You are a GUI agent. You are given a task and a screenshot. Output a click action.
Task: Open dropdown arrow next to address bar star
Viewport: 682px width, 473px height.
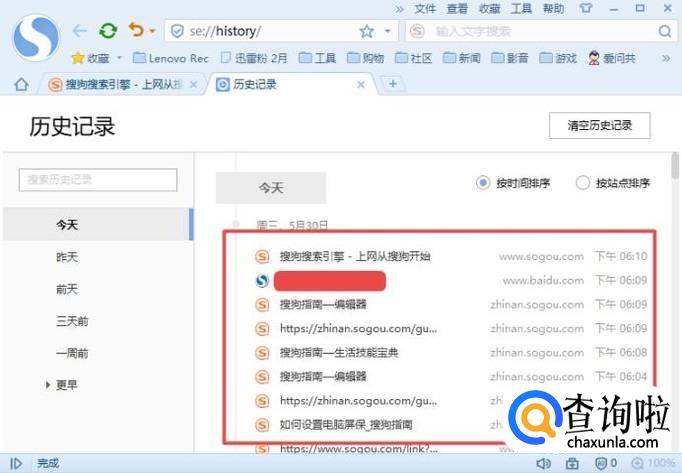[x=387, y=32]
